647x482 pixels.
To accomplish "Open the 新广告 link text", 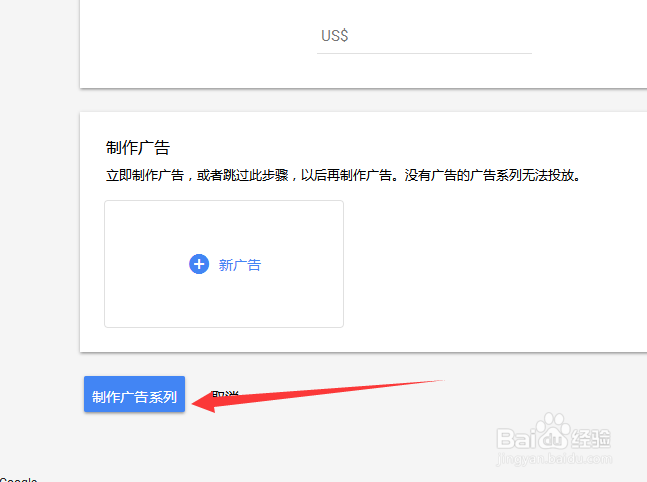I will coord(240,265).
